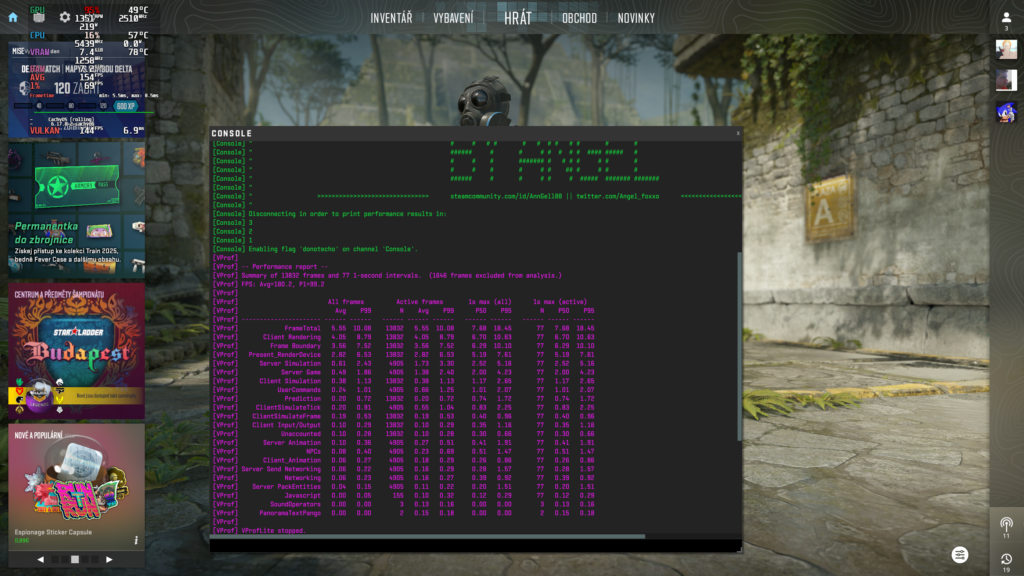Open the INVENTÁŘ menu tab
The width and height of the screenshot is (1024, 576).
(391, 18)
